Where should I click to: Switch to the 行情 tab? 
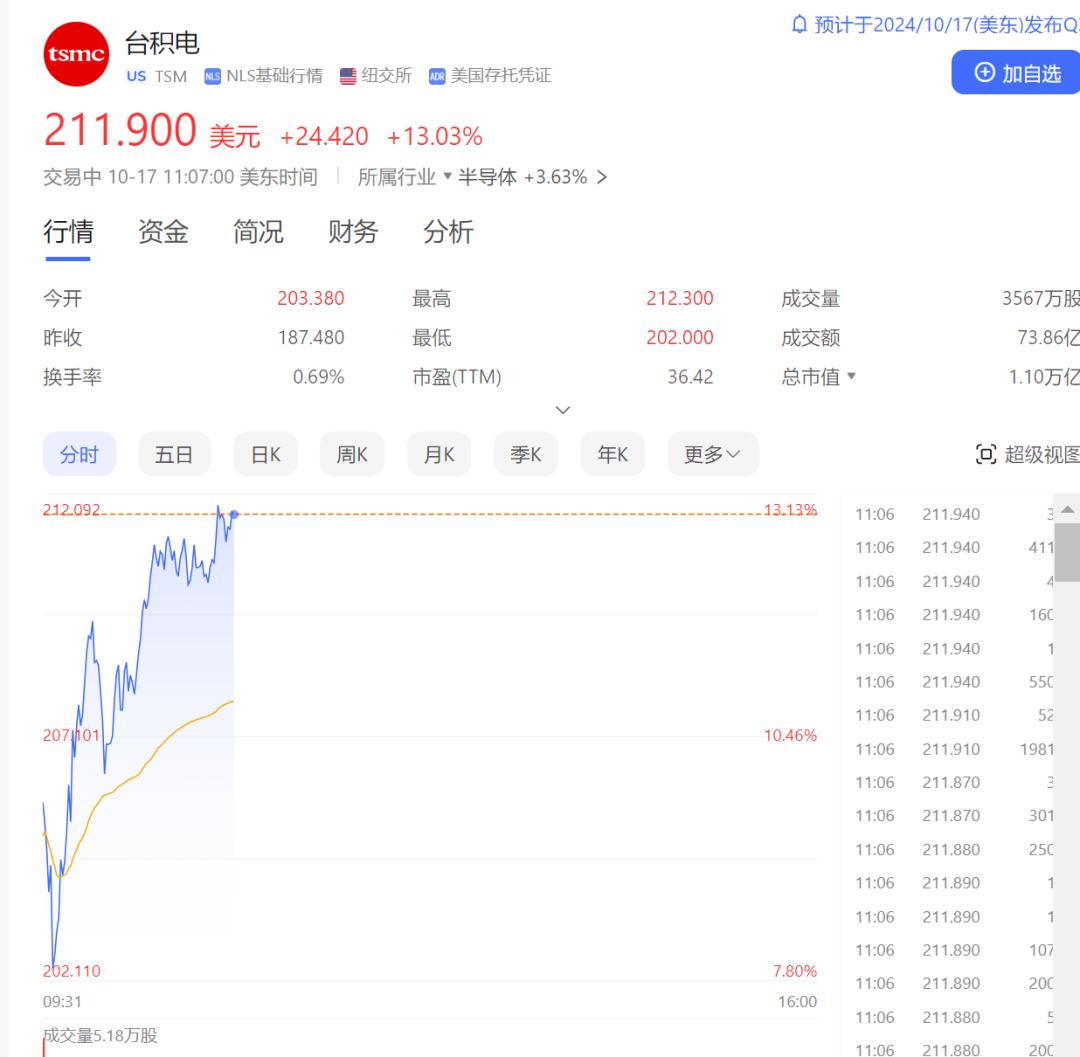pos(68,232)
